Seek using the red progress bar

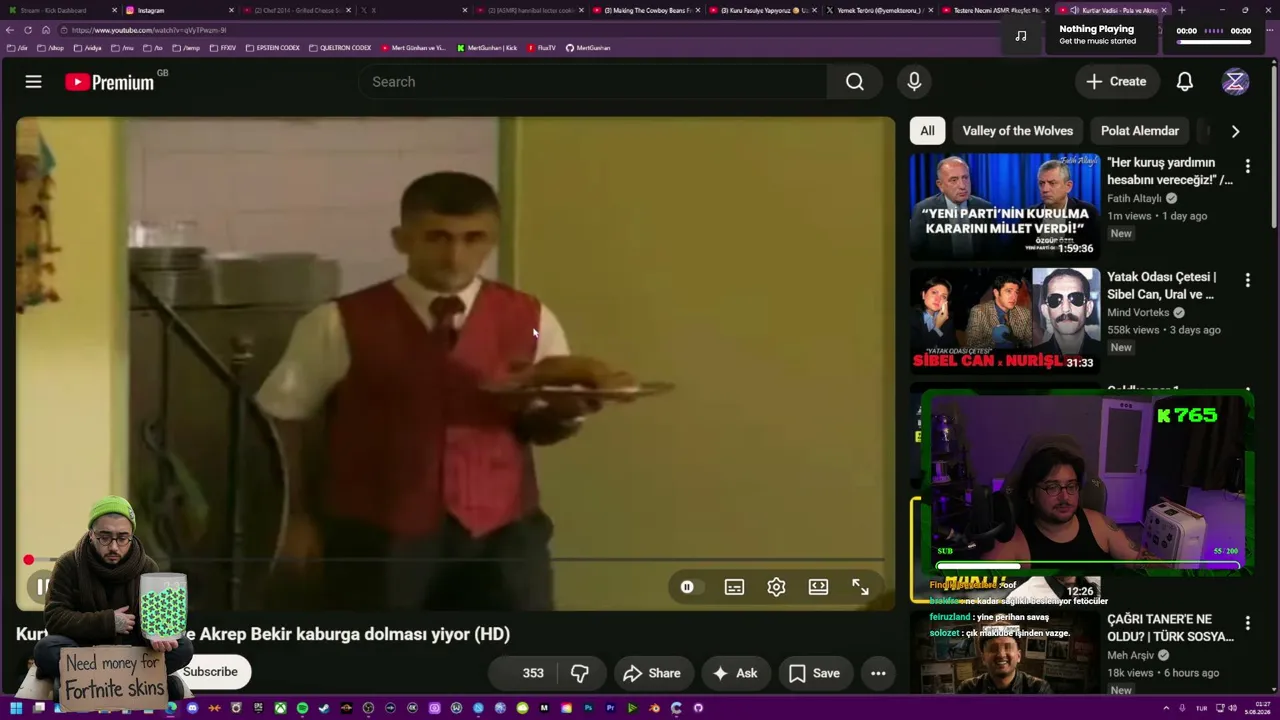click(x=455, y=560)
